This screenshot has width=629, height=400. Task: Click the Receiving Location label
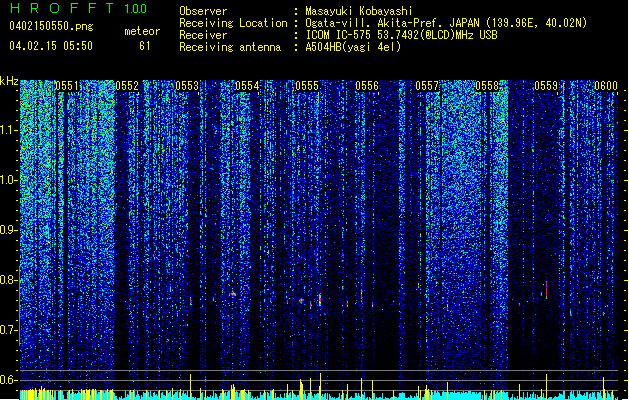click(x=233, y=23)
